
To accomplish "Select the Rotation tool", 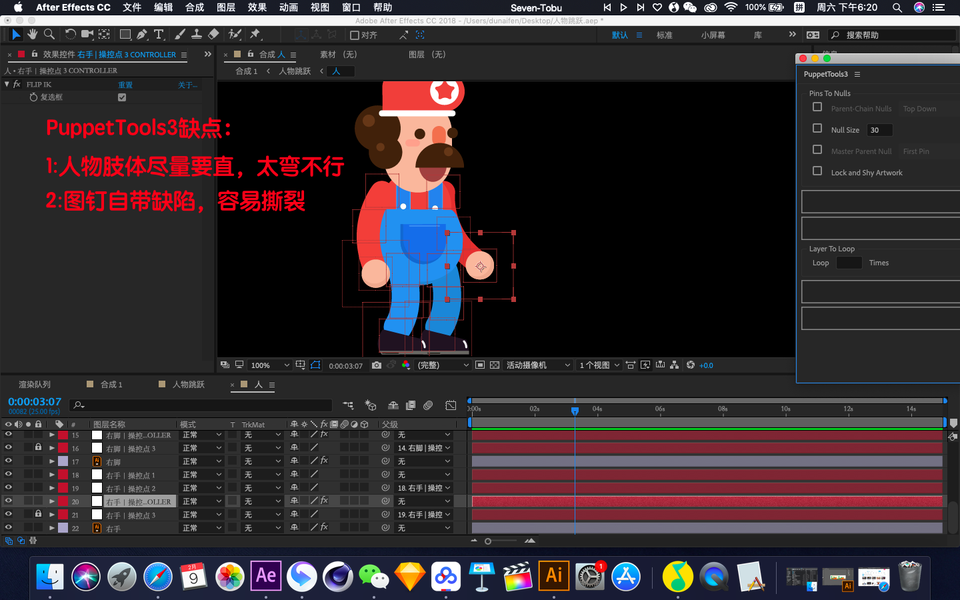I will tap(70, 34).
